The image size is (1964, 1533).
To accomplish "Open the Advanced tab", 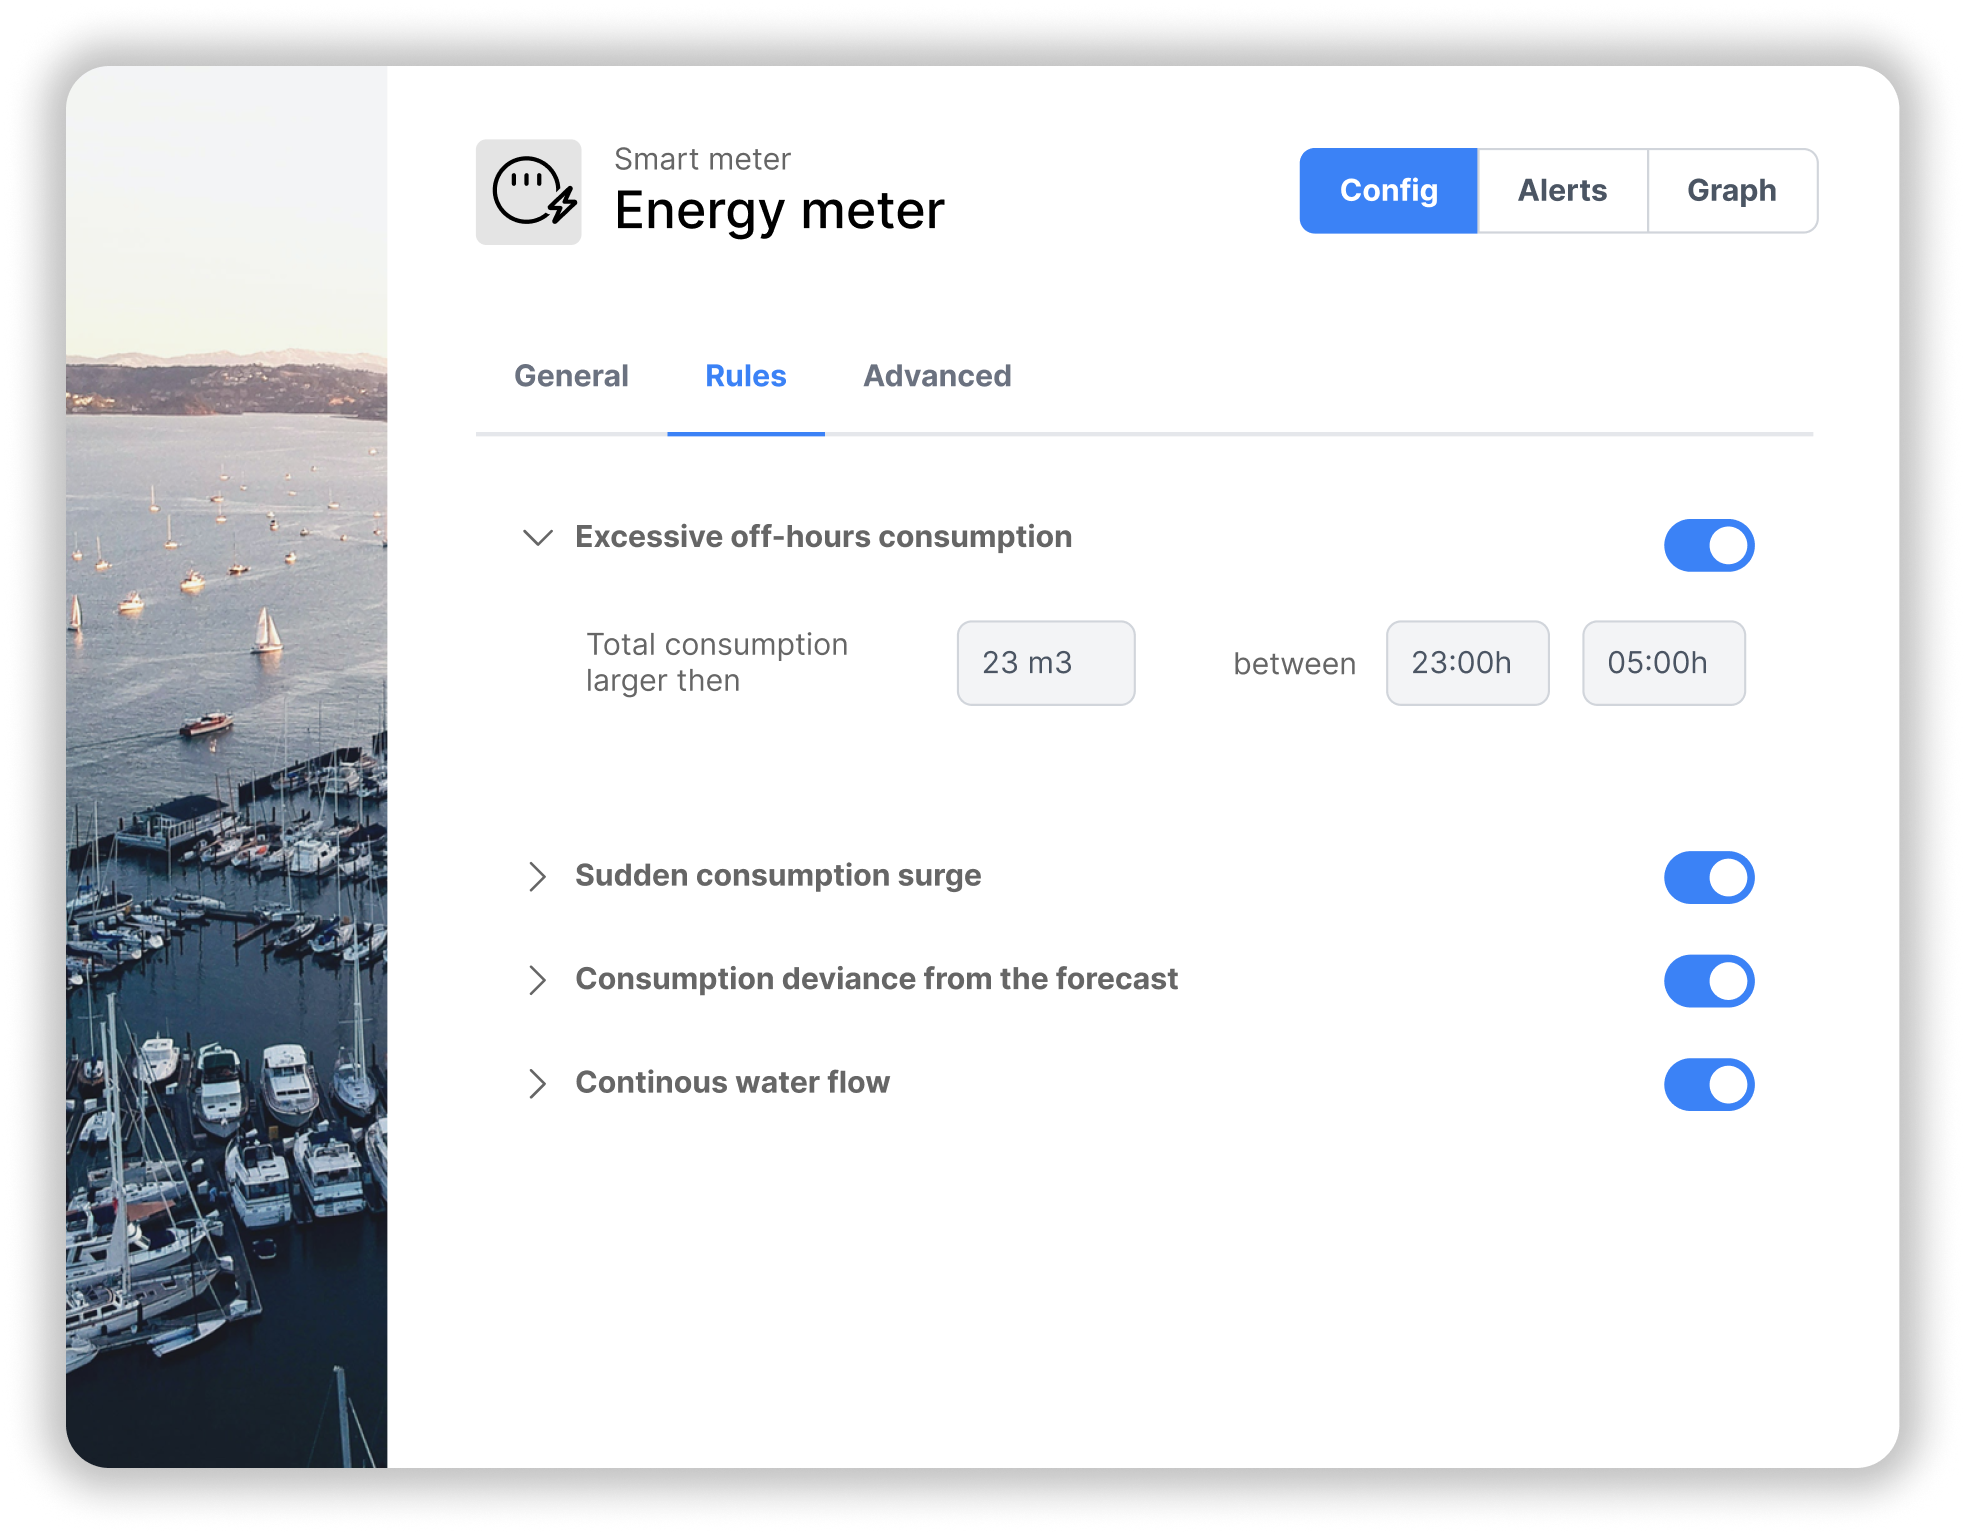I will [x=937, y=376].
